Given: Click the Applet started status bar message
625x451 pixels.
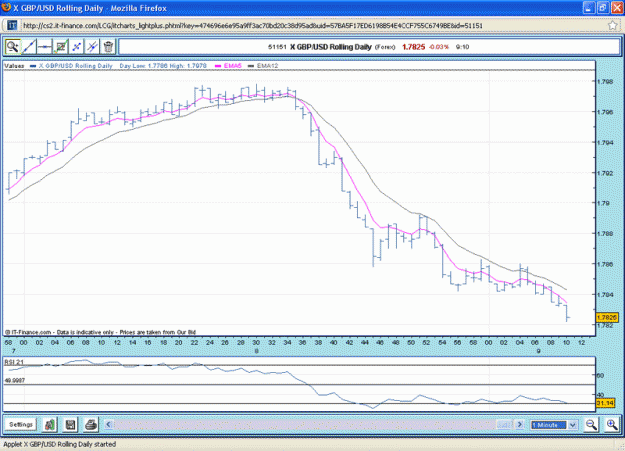Looking at the screenshot, I should click(60, 444).
